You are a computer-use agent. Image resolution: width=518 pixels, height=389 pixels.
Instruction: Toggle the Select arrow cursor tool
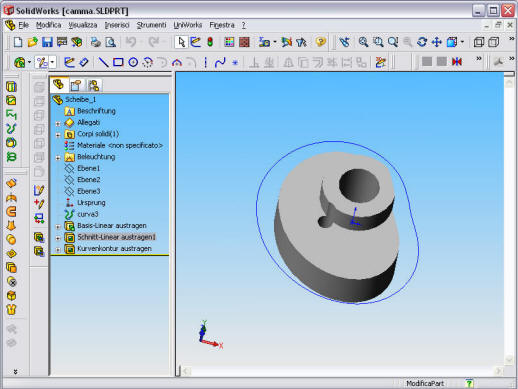(181, 42)
